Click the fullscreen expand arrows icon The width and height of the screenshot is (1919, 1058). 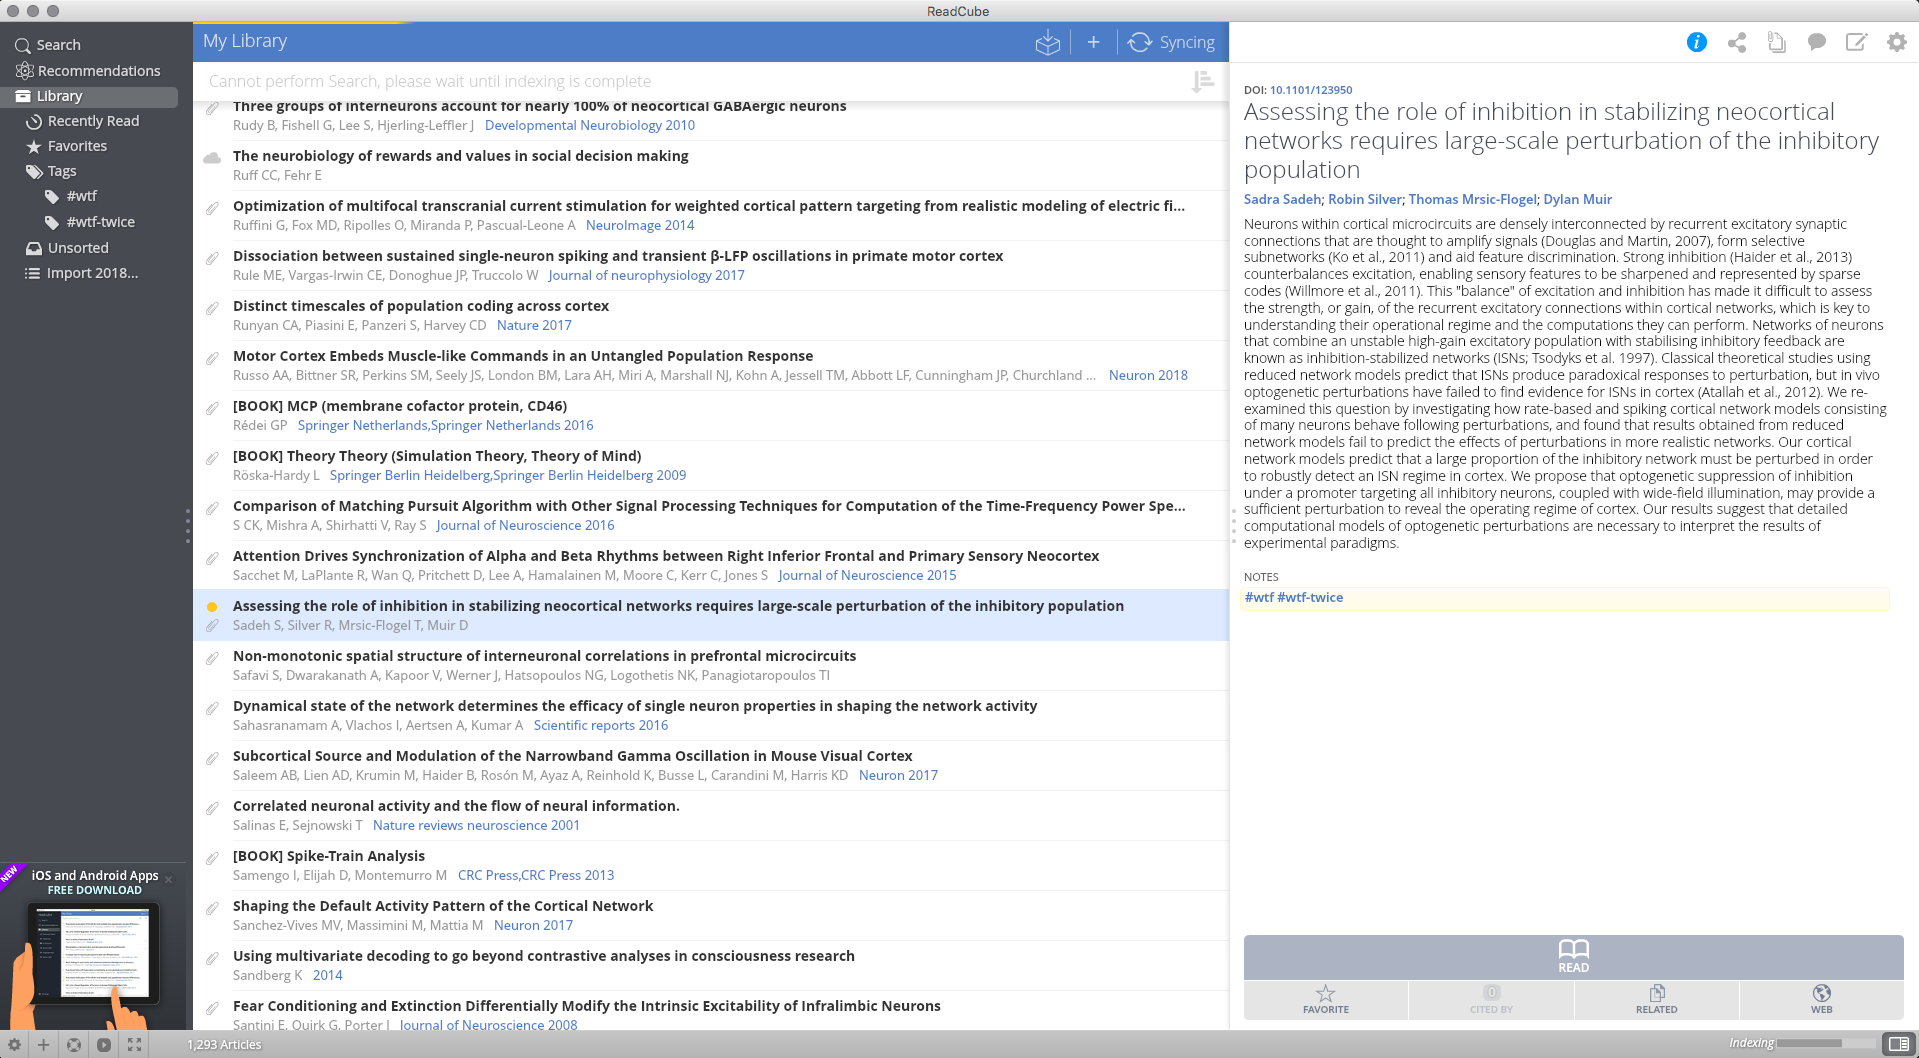pyautogui.click(x=134, y=1044)
